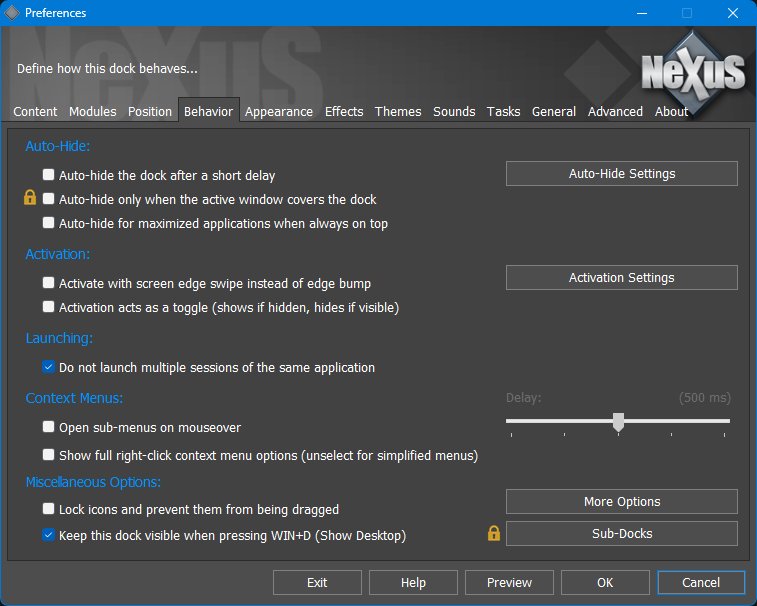Open Auto-Hide Settings

coord(622,173)
